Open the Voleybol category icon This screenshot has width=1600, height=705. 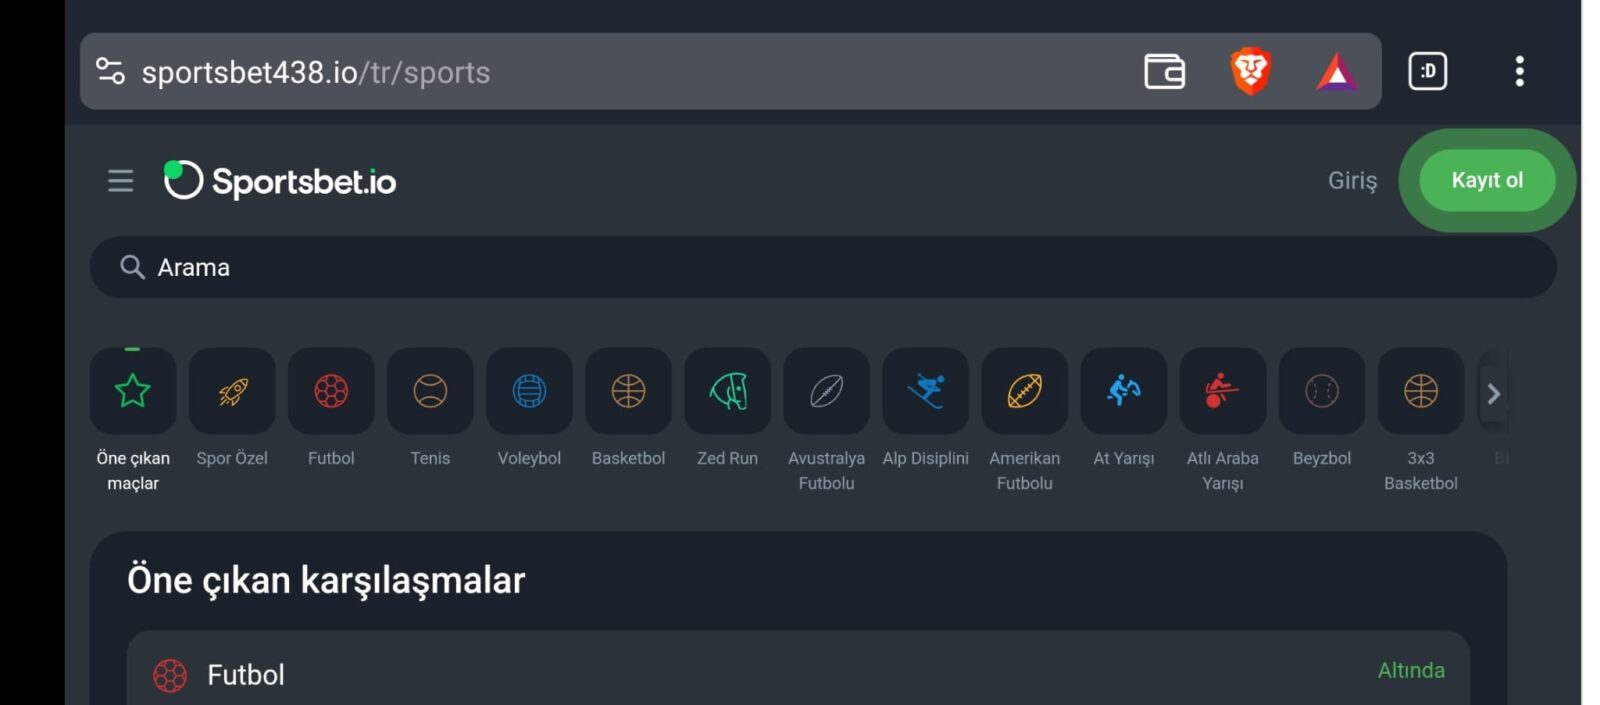point(529,391)
